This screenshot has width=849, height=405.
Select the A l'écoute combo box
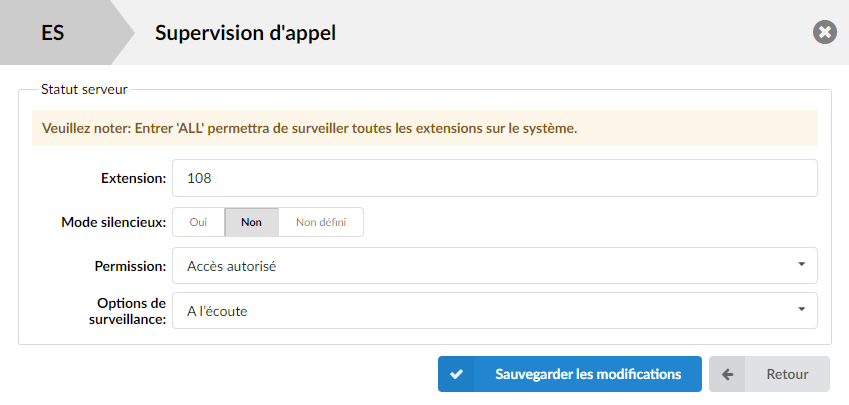495,311
